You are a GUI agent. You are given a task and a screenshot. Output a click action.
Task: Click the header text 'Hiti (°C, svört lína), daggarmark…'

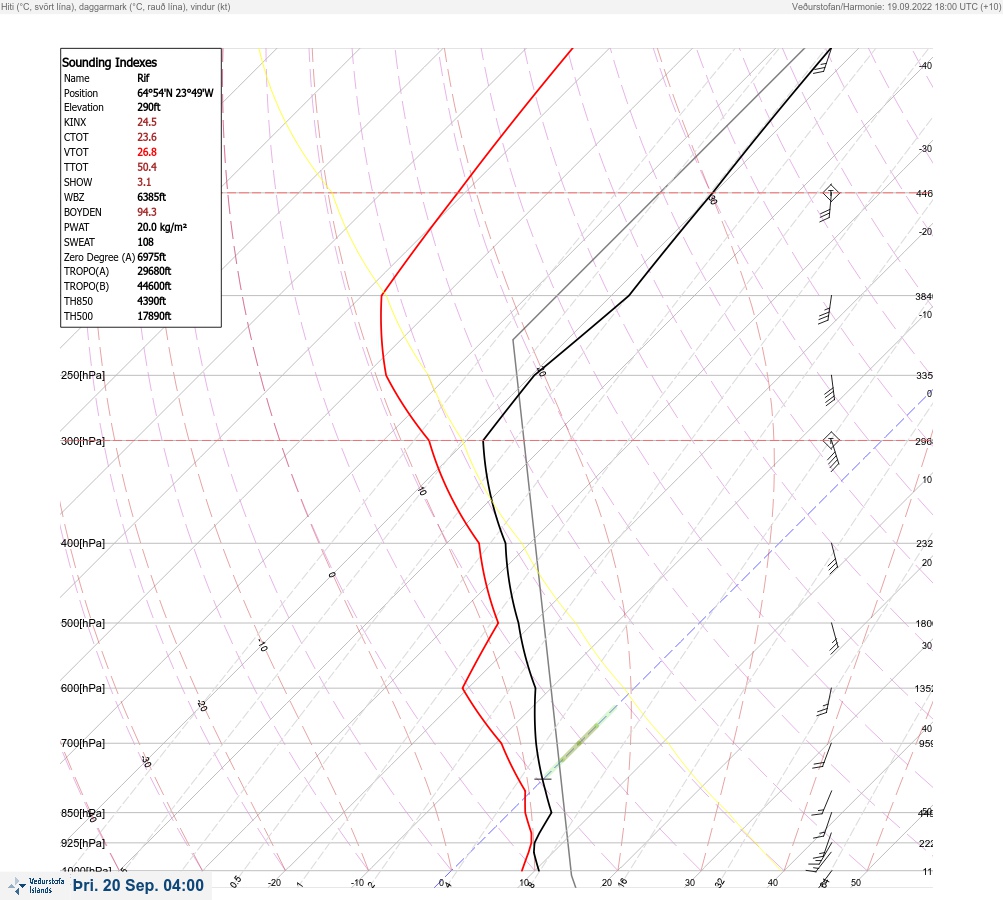pyautogui.click(x=116, y=7)
